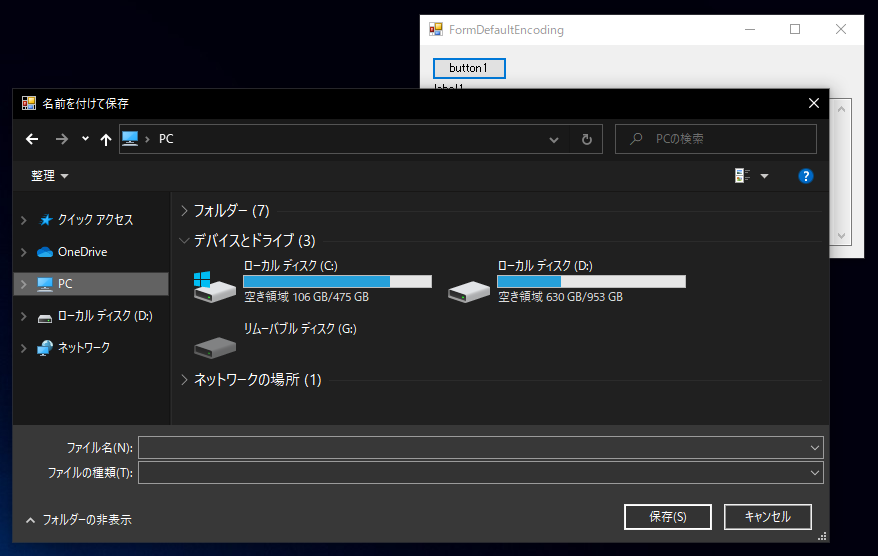Maximize the FormDefaultEncoding window
Viewport: 878px width, 556px height.
(x=795, y=29)
